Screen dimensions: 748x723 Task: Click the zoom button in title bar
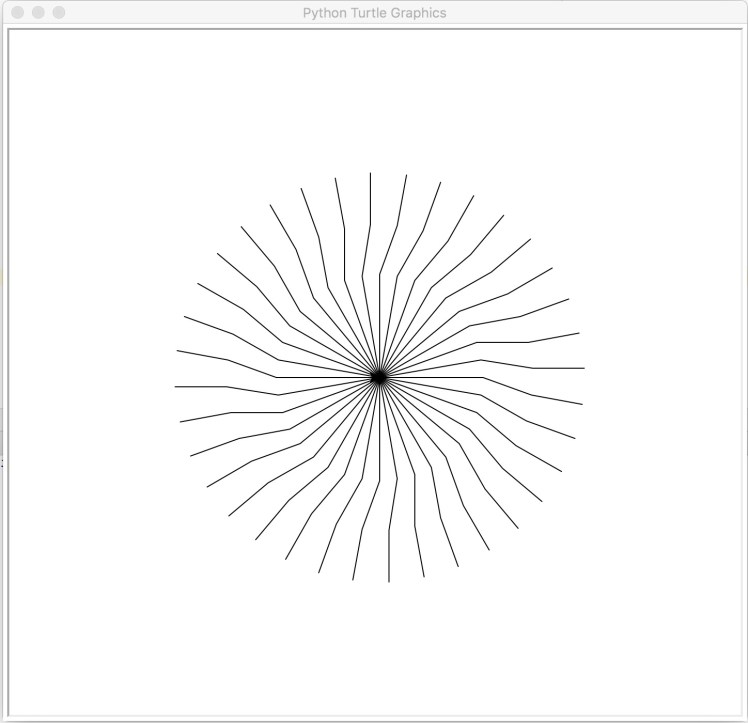click(x=58, y=13)
